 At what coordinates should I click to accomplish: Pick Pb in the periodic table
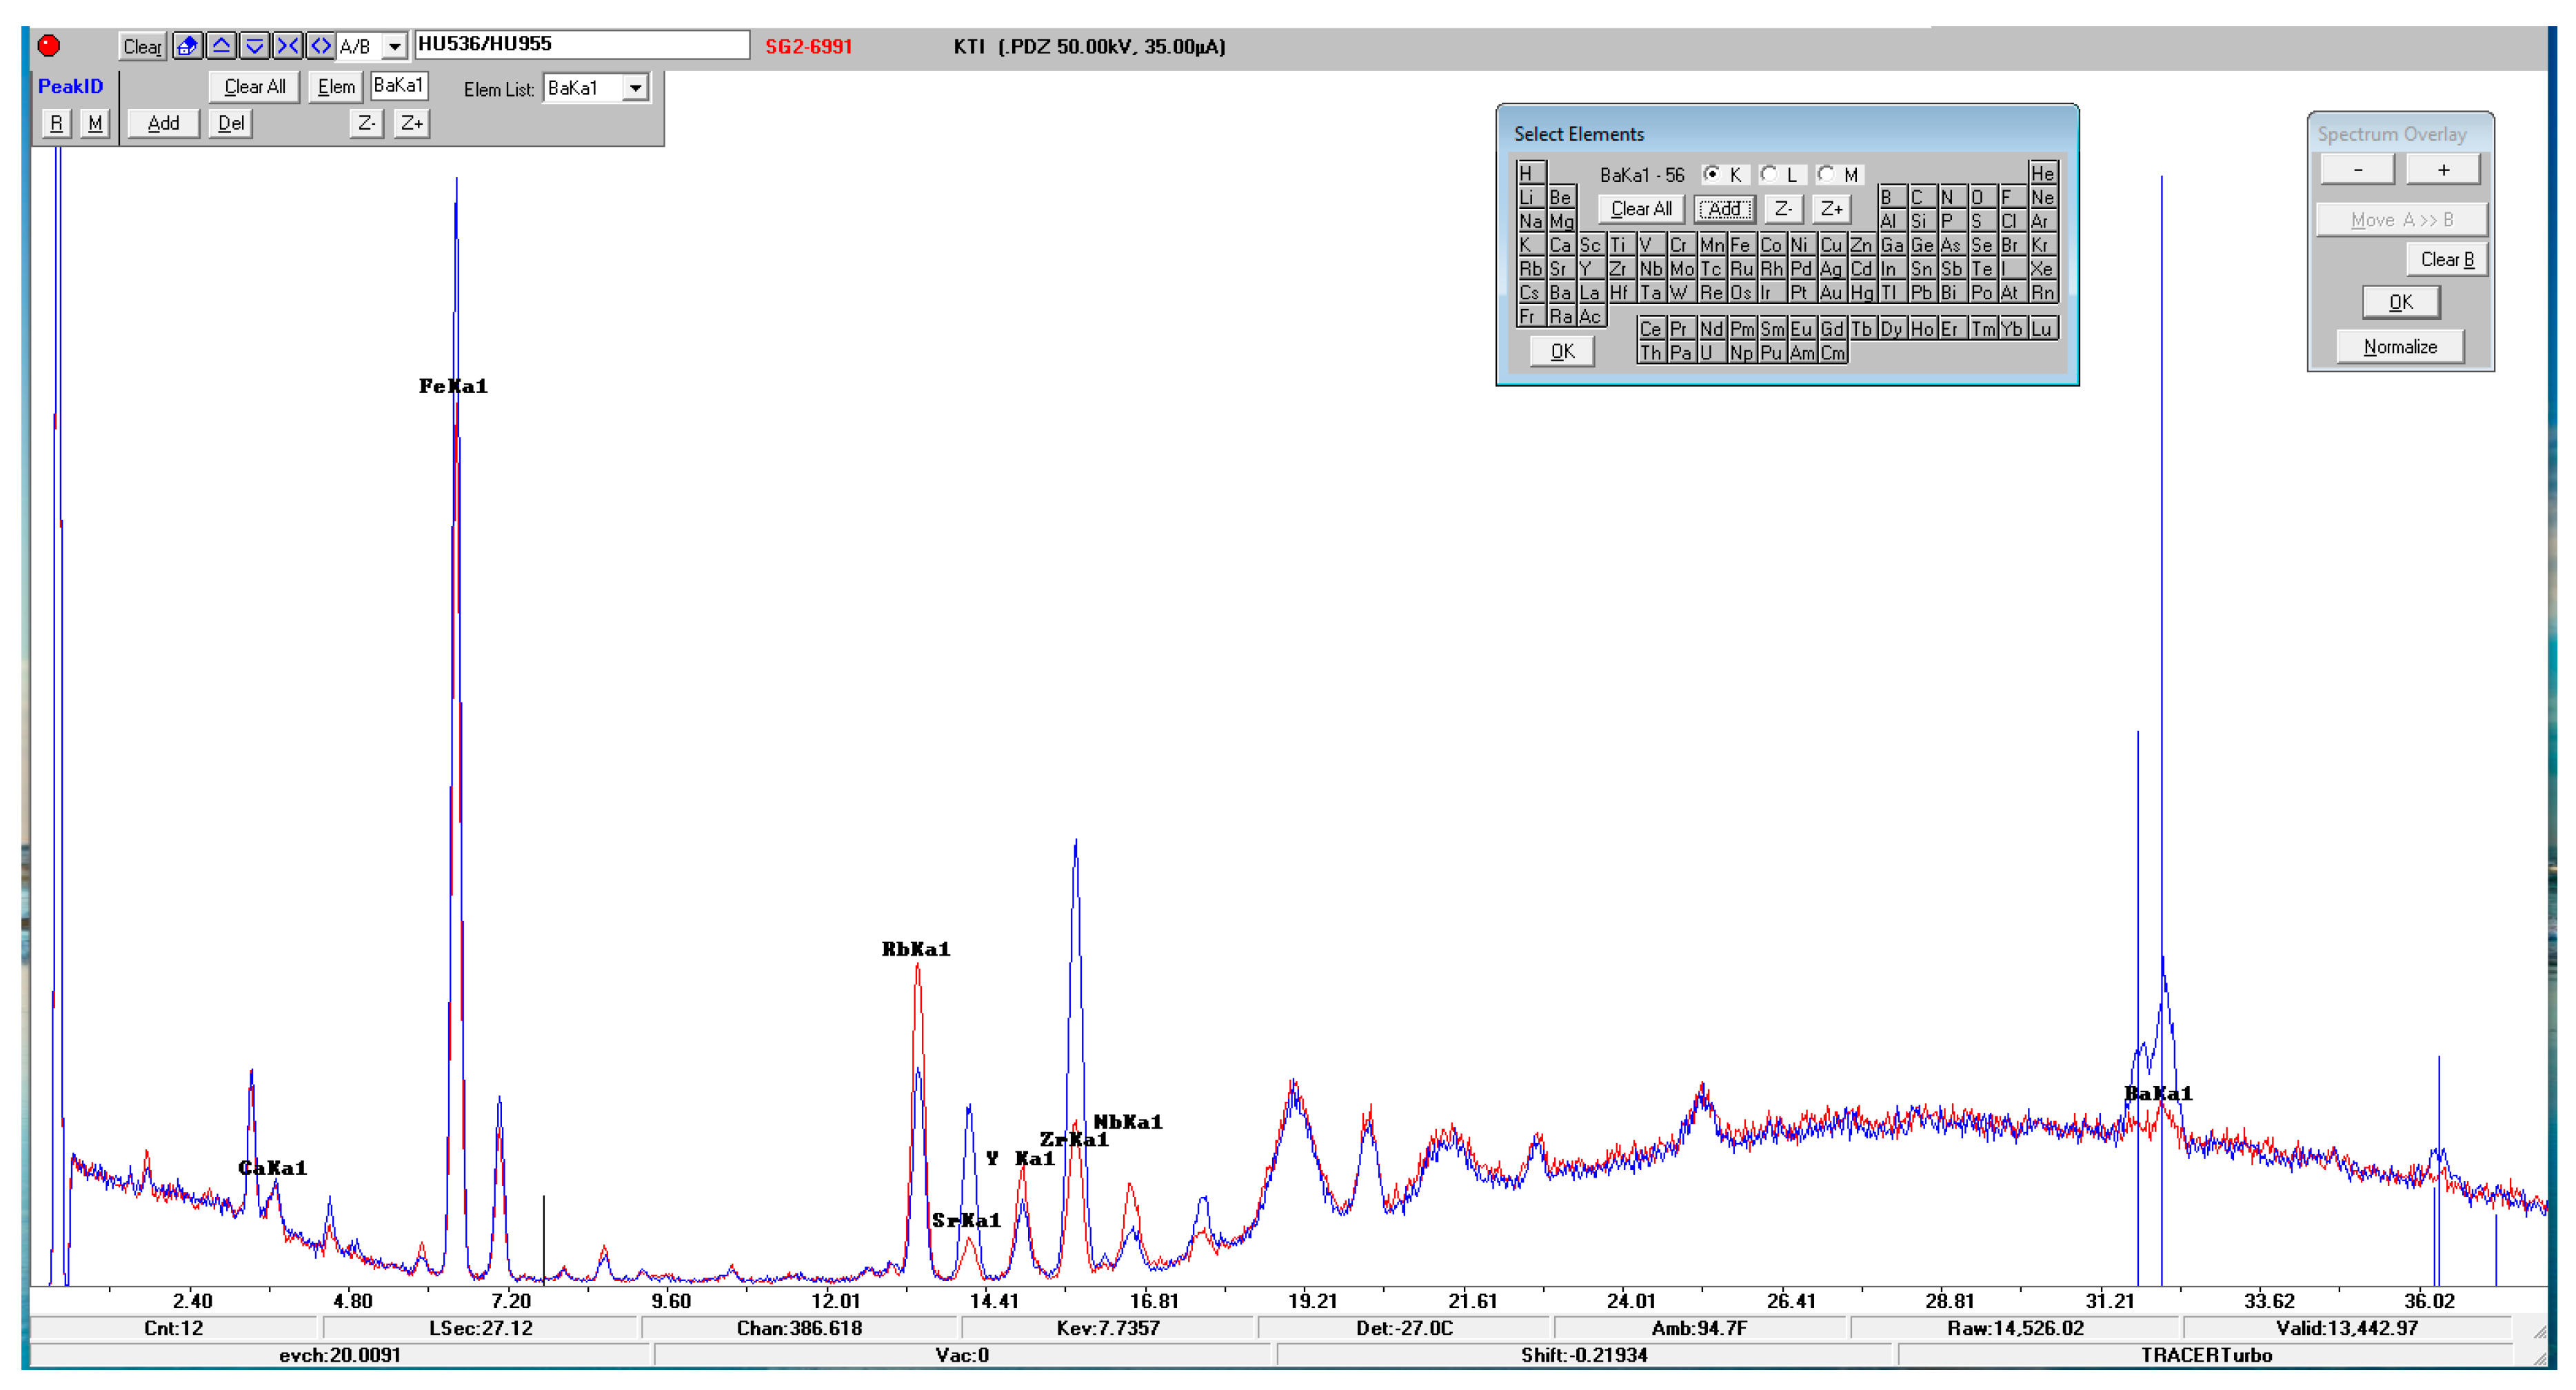(x=1920, y=293)
